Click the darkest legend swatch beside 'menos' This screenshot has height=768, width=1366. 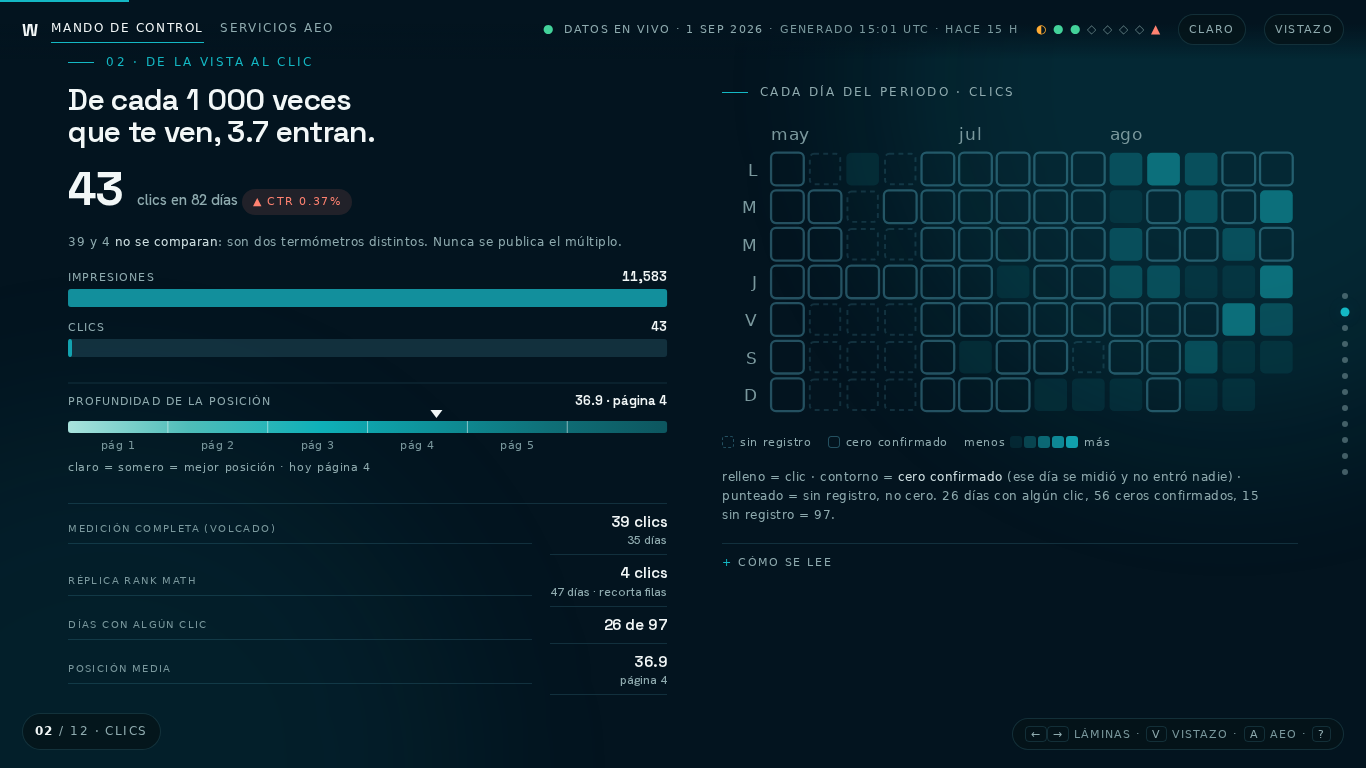click(1016, 442)
